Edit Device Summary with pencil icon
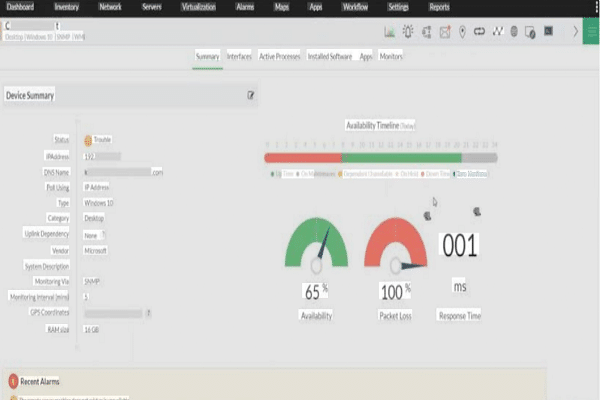Screen dimensions: 600x400 [251, 95]
